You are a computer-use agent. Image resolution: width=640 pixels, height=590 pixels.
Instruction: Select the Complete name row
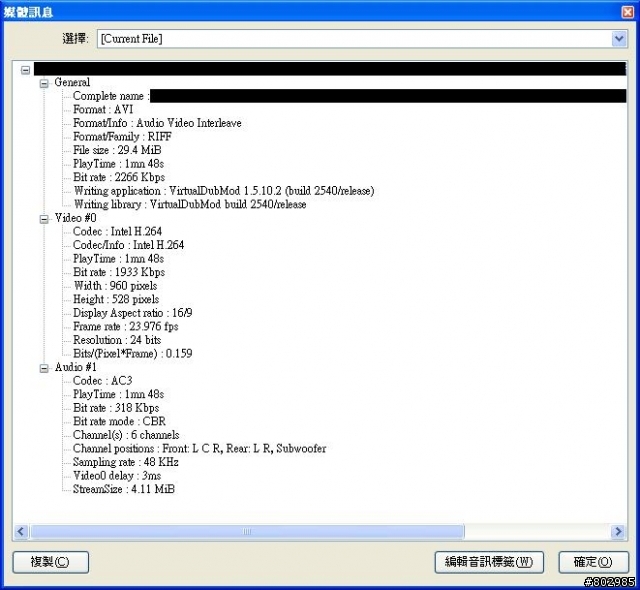point(349,96)
